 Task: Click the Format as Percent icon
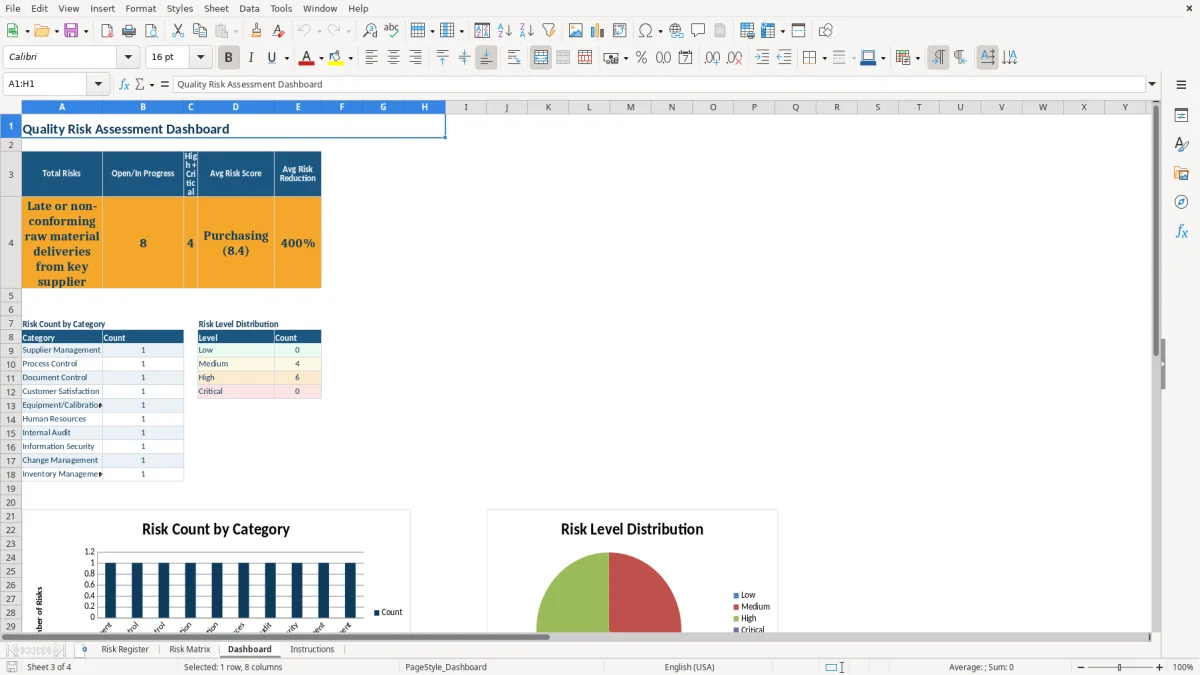[x=641, y=58]
